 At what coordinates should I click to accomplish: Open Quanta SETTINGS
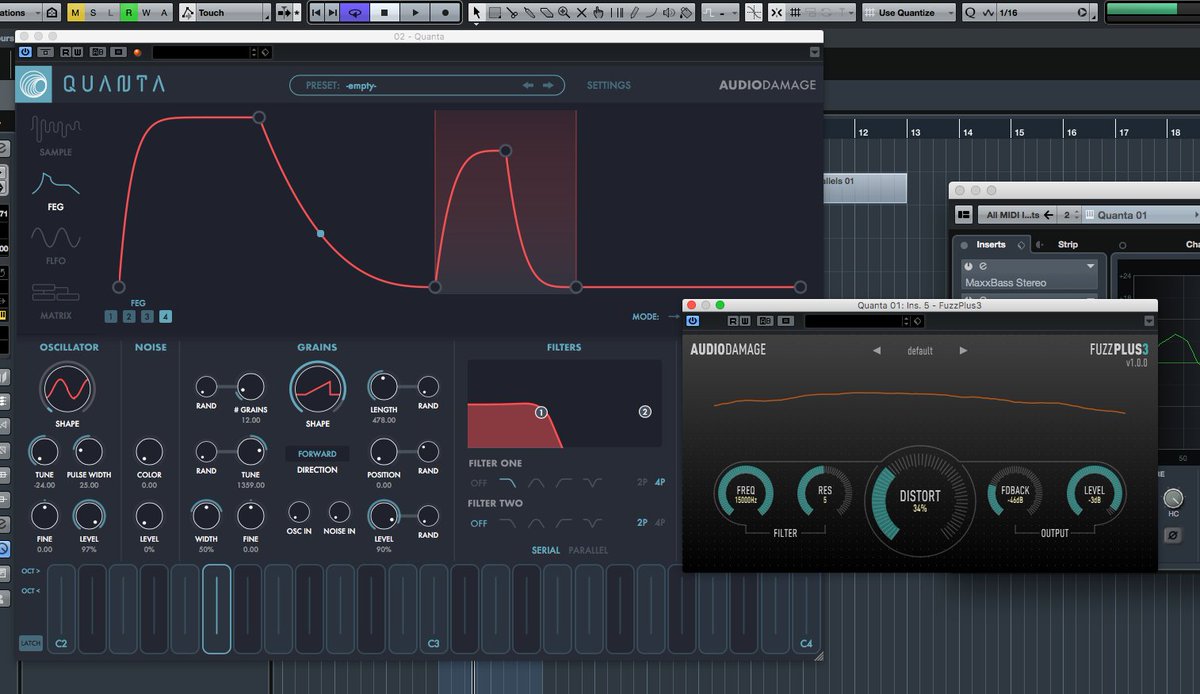(609, 86)
